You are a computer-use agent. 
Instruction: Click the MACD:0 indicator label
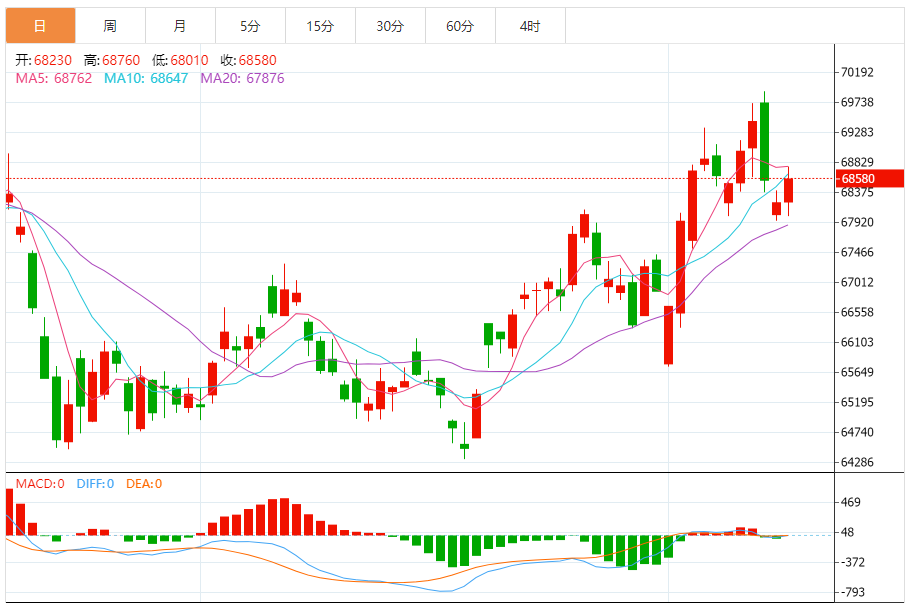click(40, 484)
